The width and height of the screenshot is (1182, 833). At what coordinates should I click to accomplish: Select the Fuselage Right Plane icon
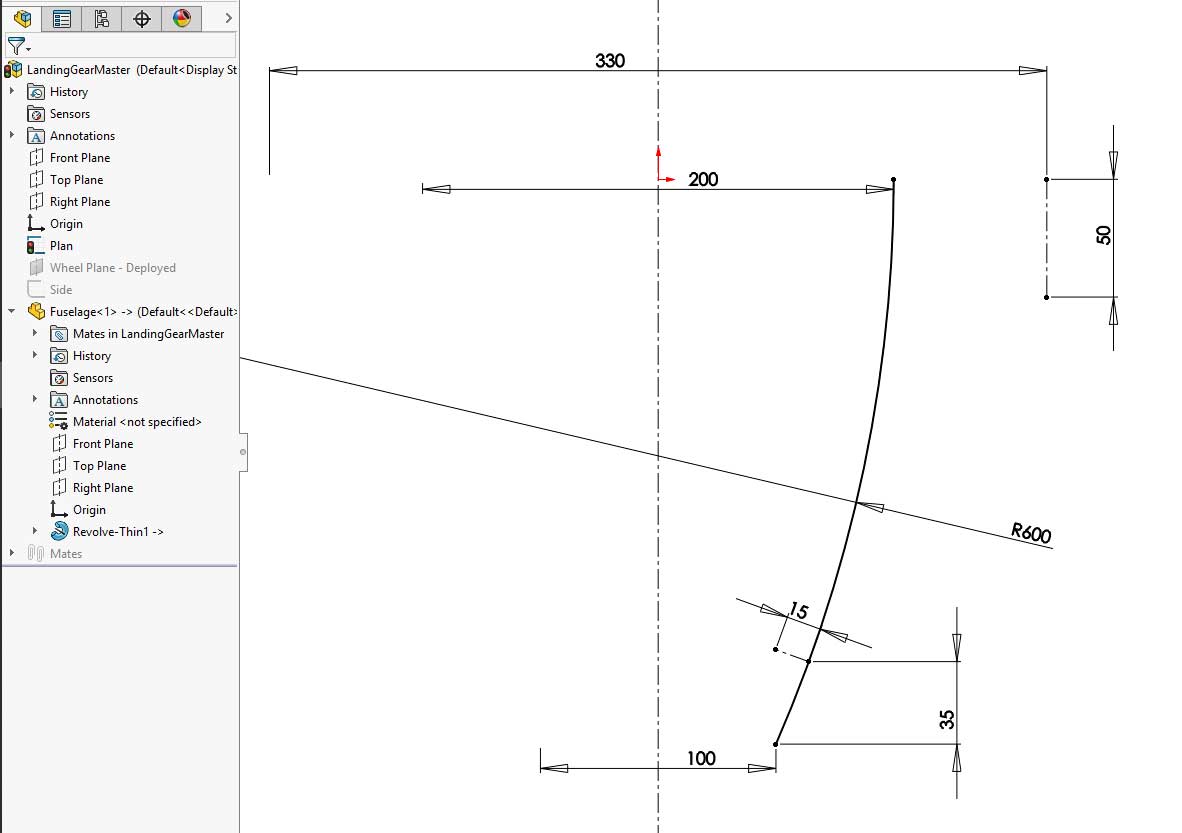pos(59,487)
